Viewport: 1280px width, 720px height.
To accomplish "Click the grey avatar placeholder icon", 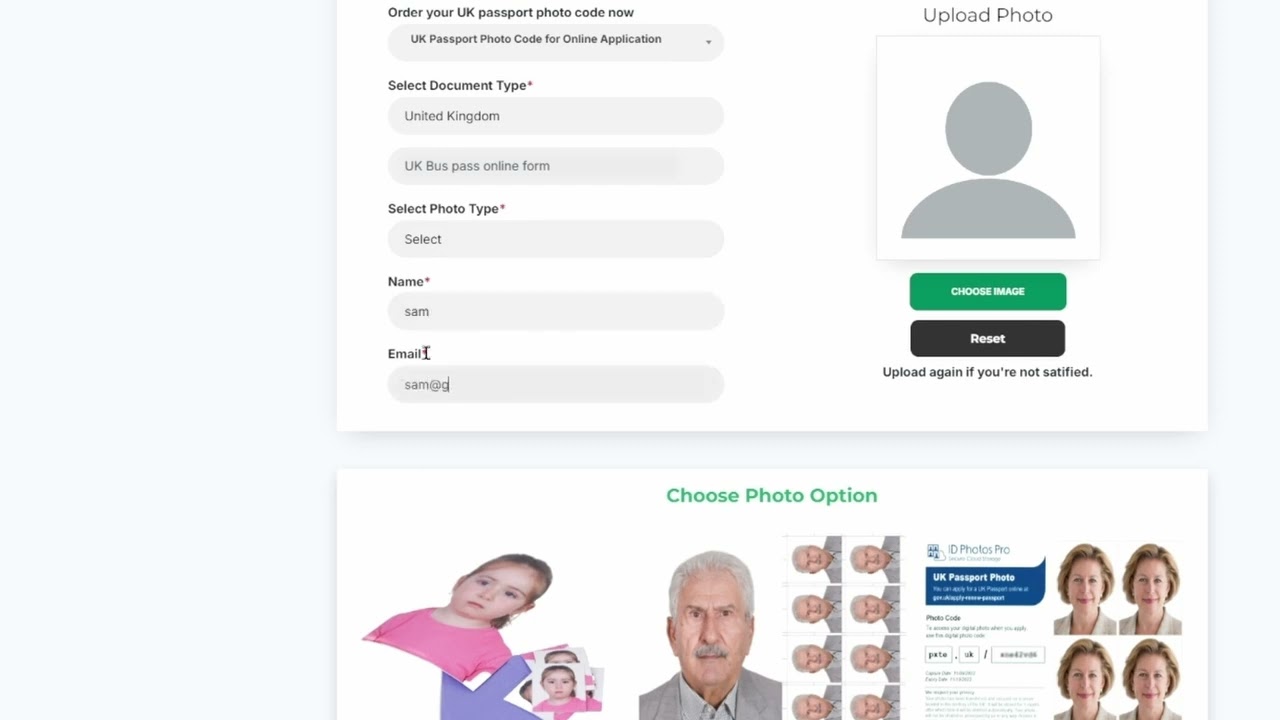I will pyautogui.click(x=988, y=160).
